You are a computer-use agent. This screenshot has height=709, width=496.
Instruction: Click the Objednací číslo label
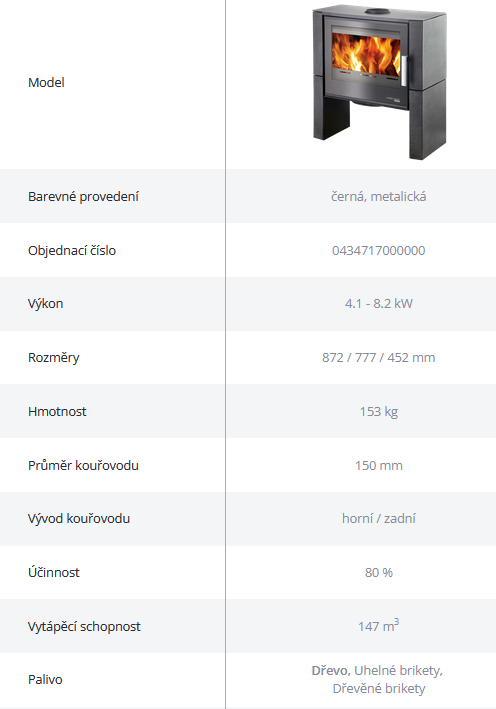(72, 250)
